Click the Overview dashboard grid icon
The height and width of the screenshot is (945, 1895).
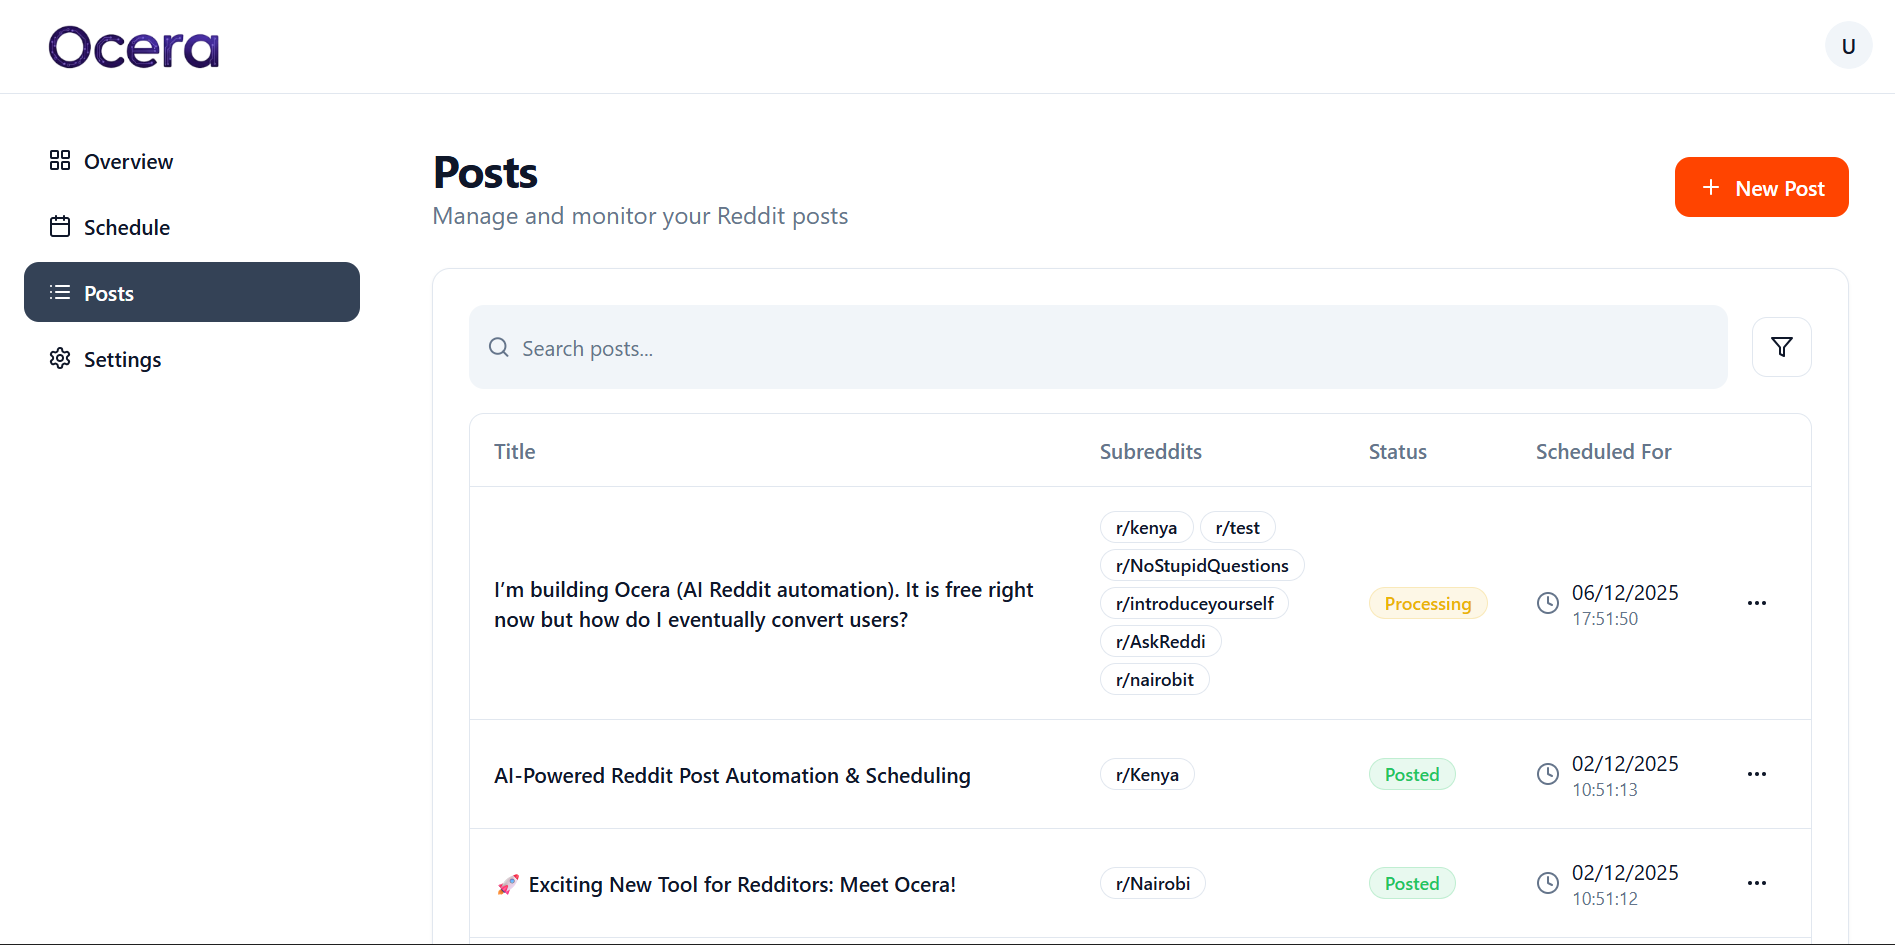(x=60, y=159)
